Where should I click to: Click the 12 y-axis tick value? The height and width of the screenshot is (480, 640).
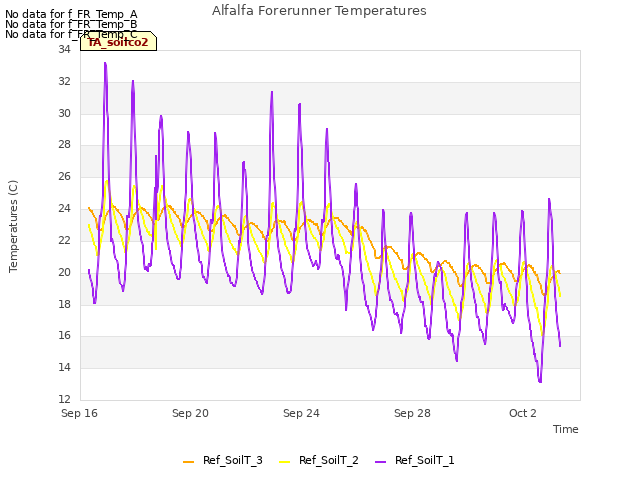pyautogui.click(x=64, y=399)
